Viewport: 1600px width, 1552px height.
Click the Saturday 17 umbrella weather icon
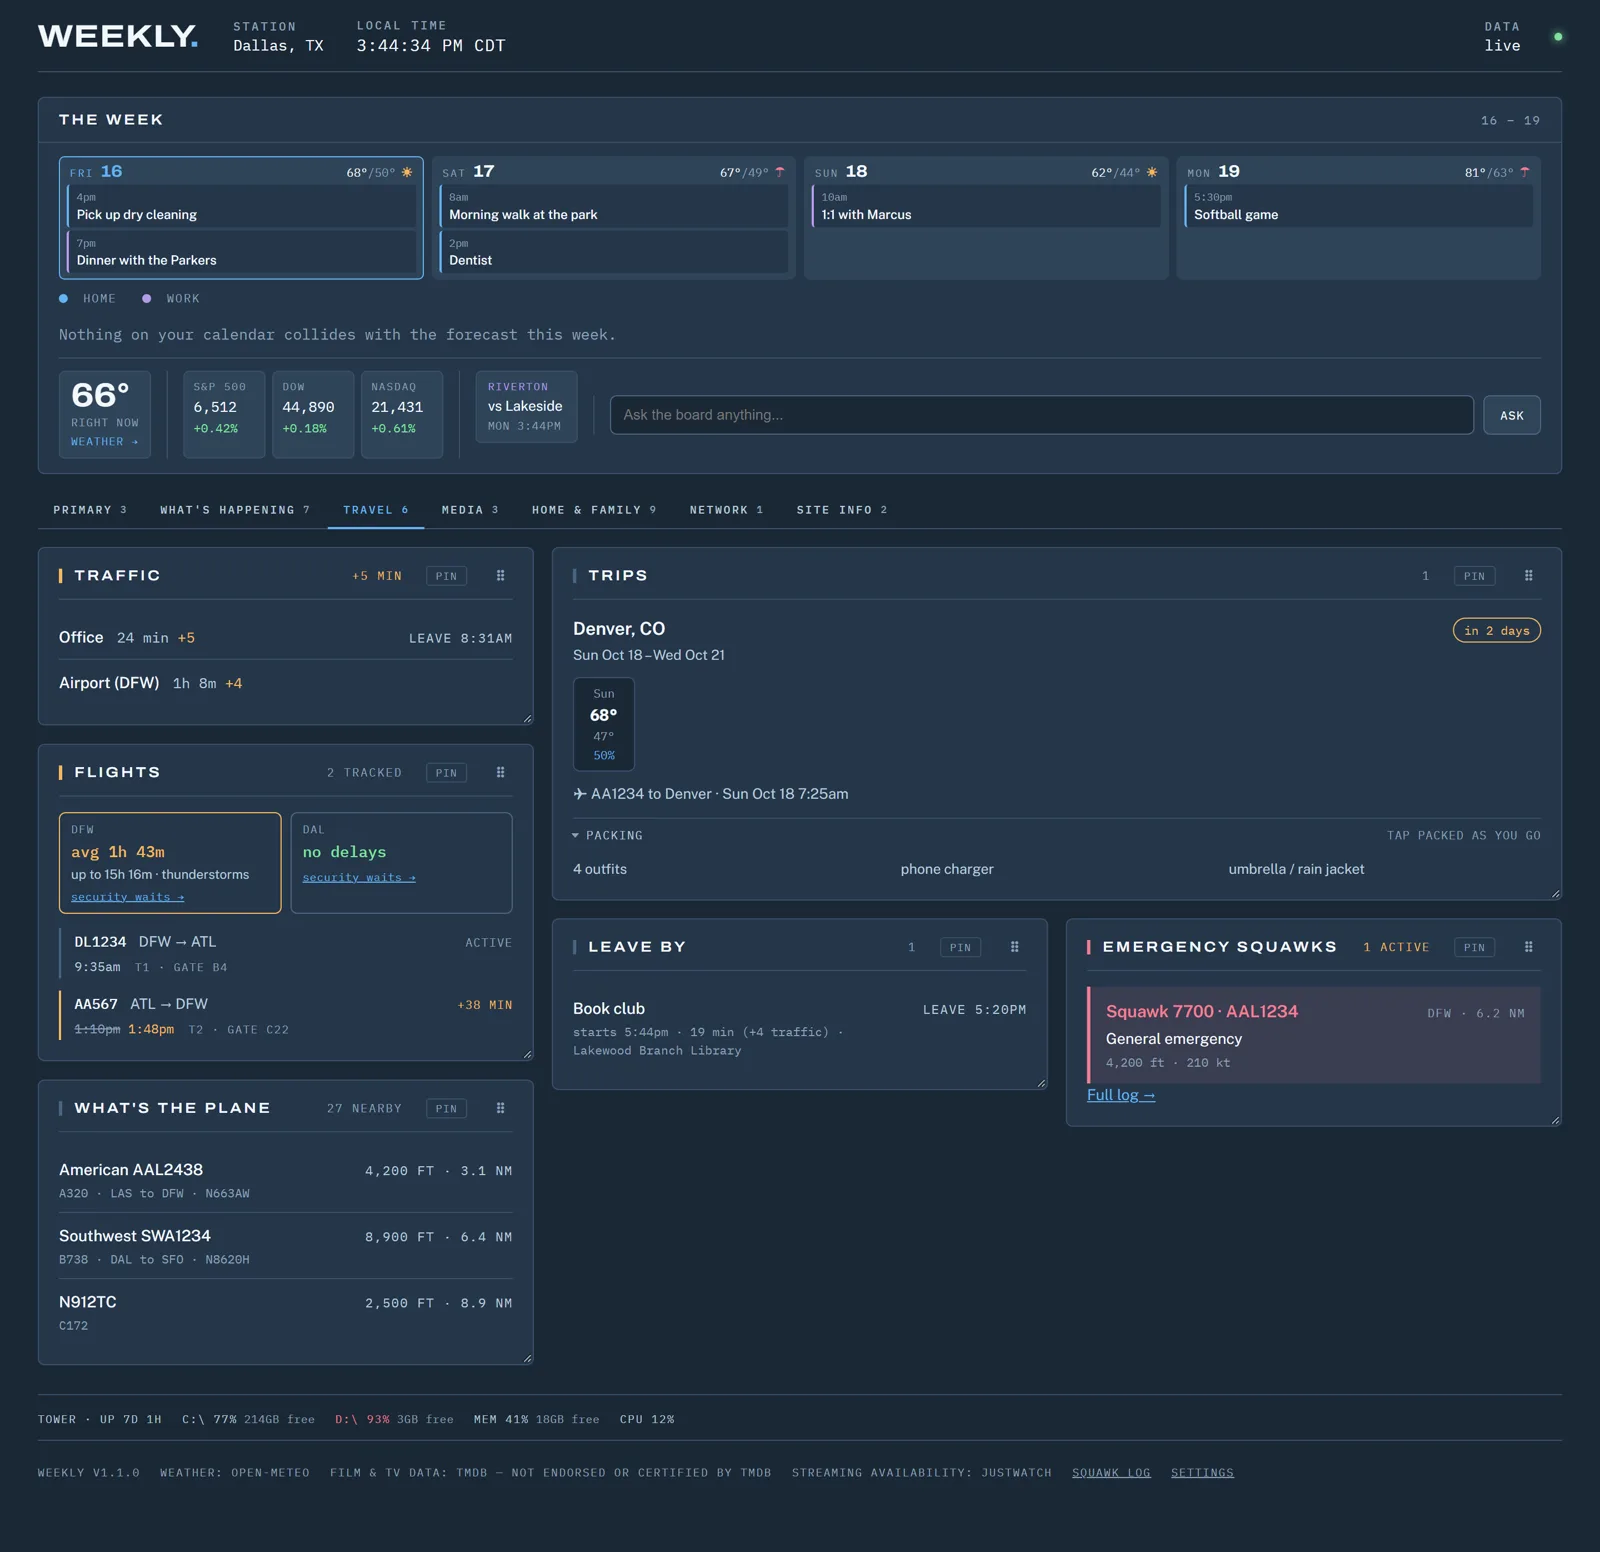pos(780,172)
